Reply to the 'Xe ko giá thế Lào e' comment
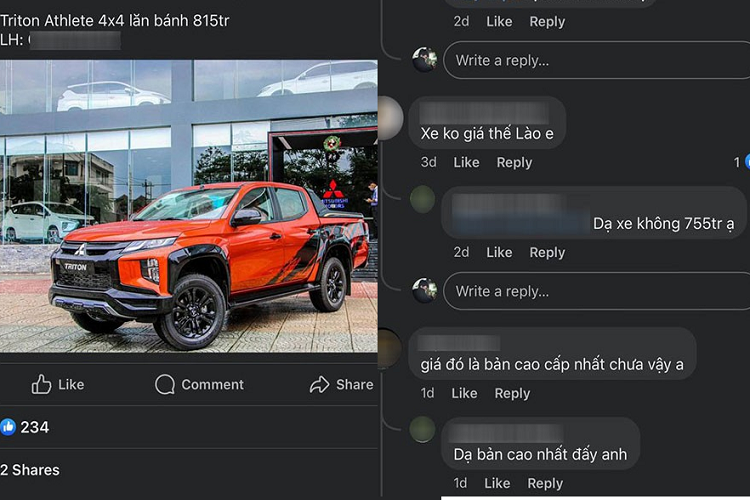This screenshot has height=500, width=750. (x=514, y=162)
